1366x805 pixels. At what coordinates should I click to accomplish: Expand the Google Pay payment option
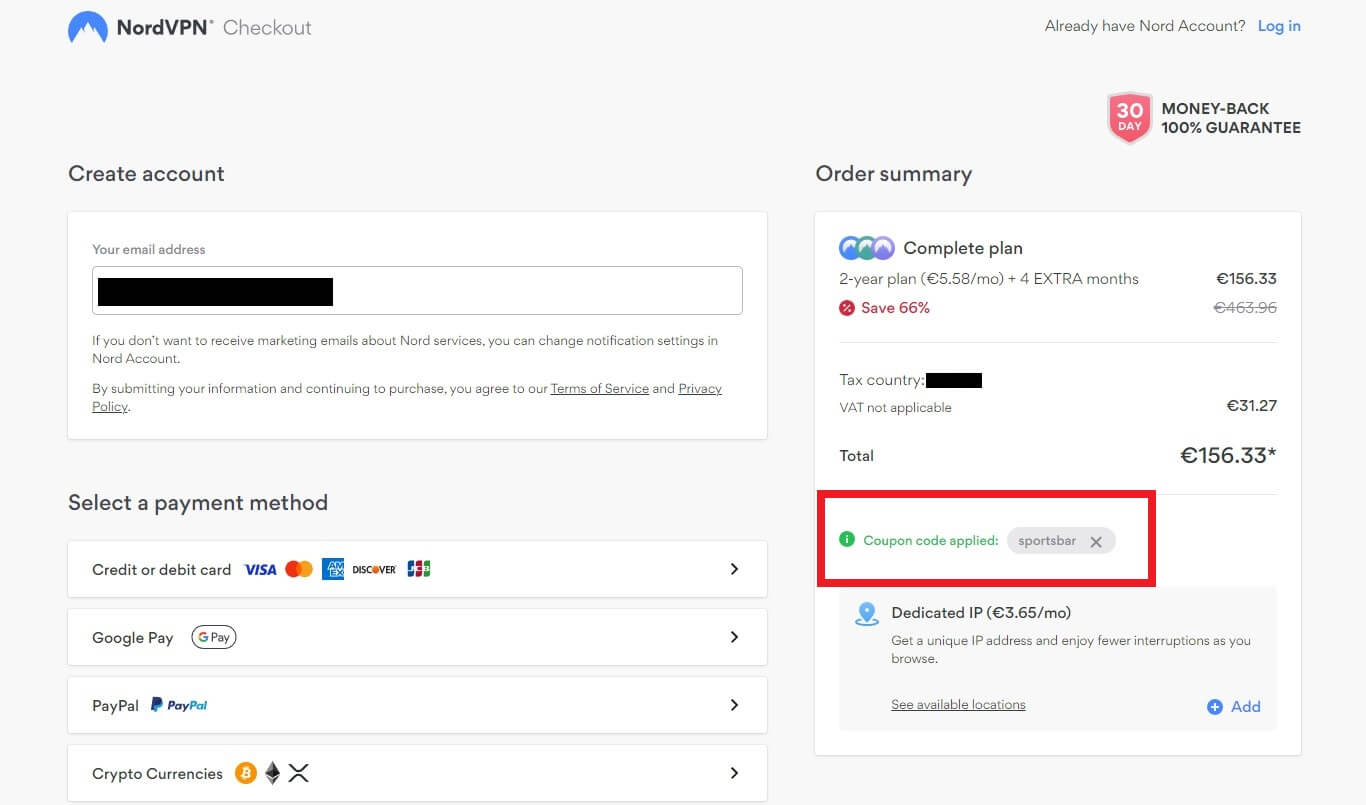[x=417, y=637]
